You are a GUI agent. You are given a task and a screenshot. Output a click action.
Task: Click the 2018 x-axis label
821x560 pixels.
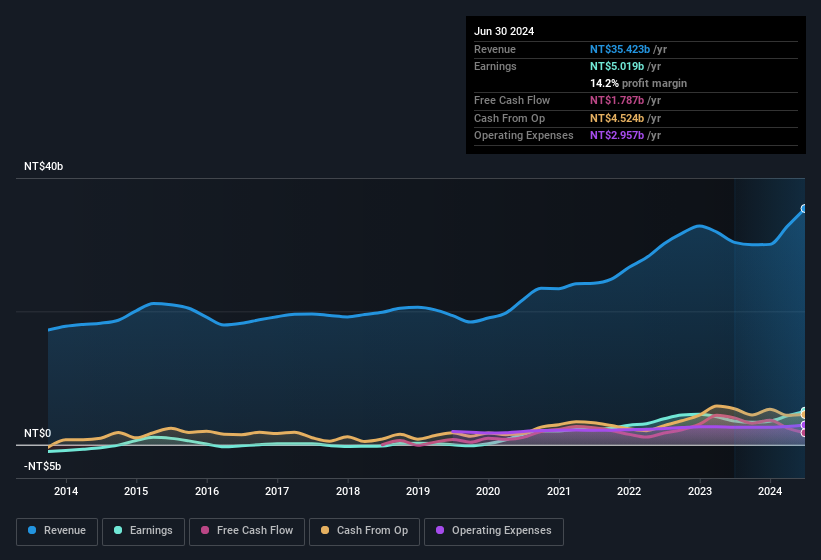[348, 491]
